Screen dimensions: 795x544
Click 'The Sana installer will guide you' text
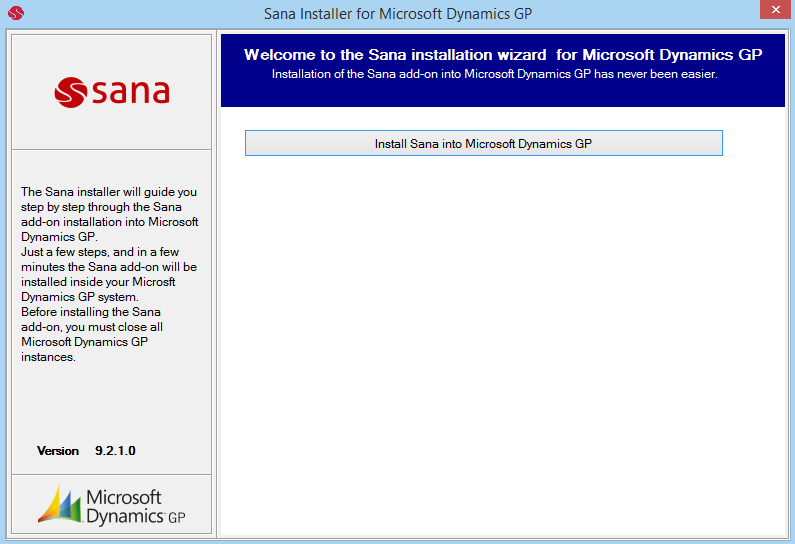[x=109, y=192]
